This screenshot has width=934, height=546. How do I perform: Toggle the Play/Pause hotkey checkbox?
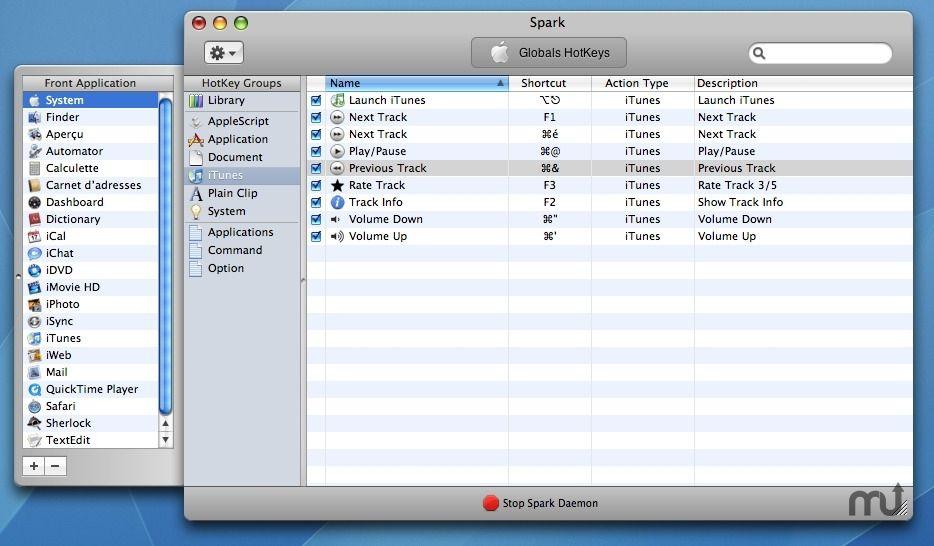click(316, 151)
